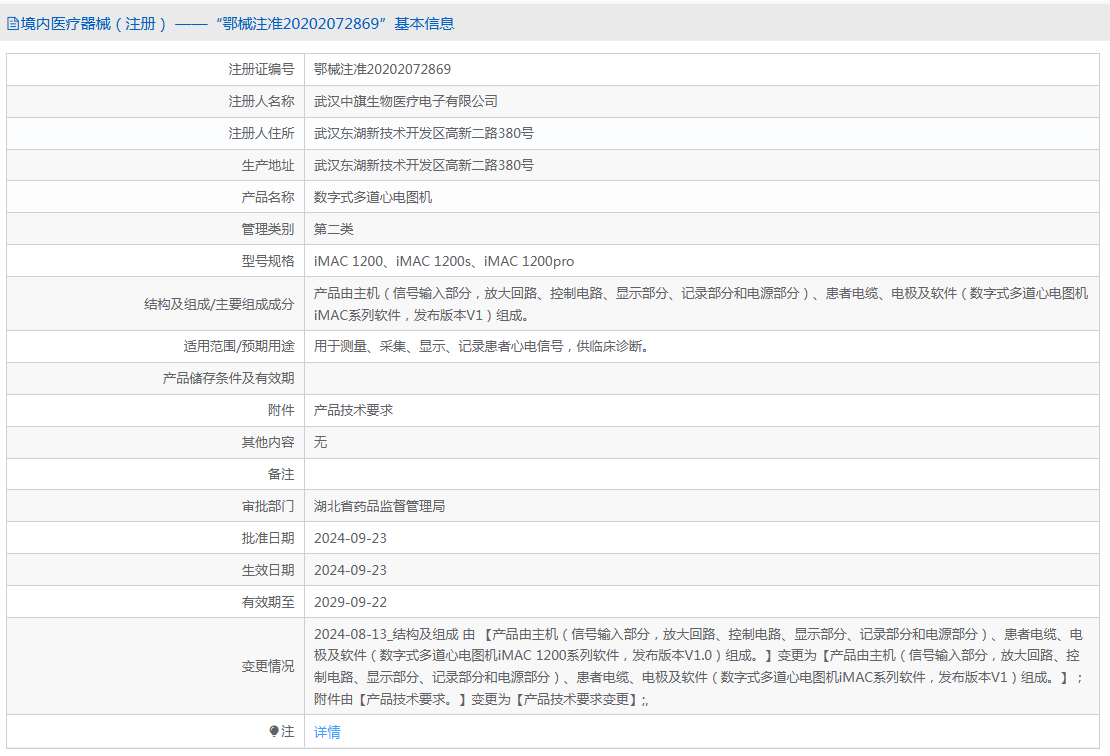This screenshot has width=1110, height=756.
Task: Open the 详情 link
Action: click(x=327, y=732)
